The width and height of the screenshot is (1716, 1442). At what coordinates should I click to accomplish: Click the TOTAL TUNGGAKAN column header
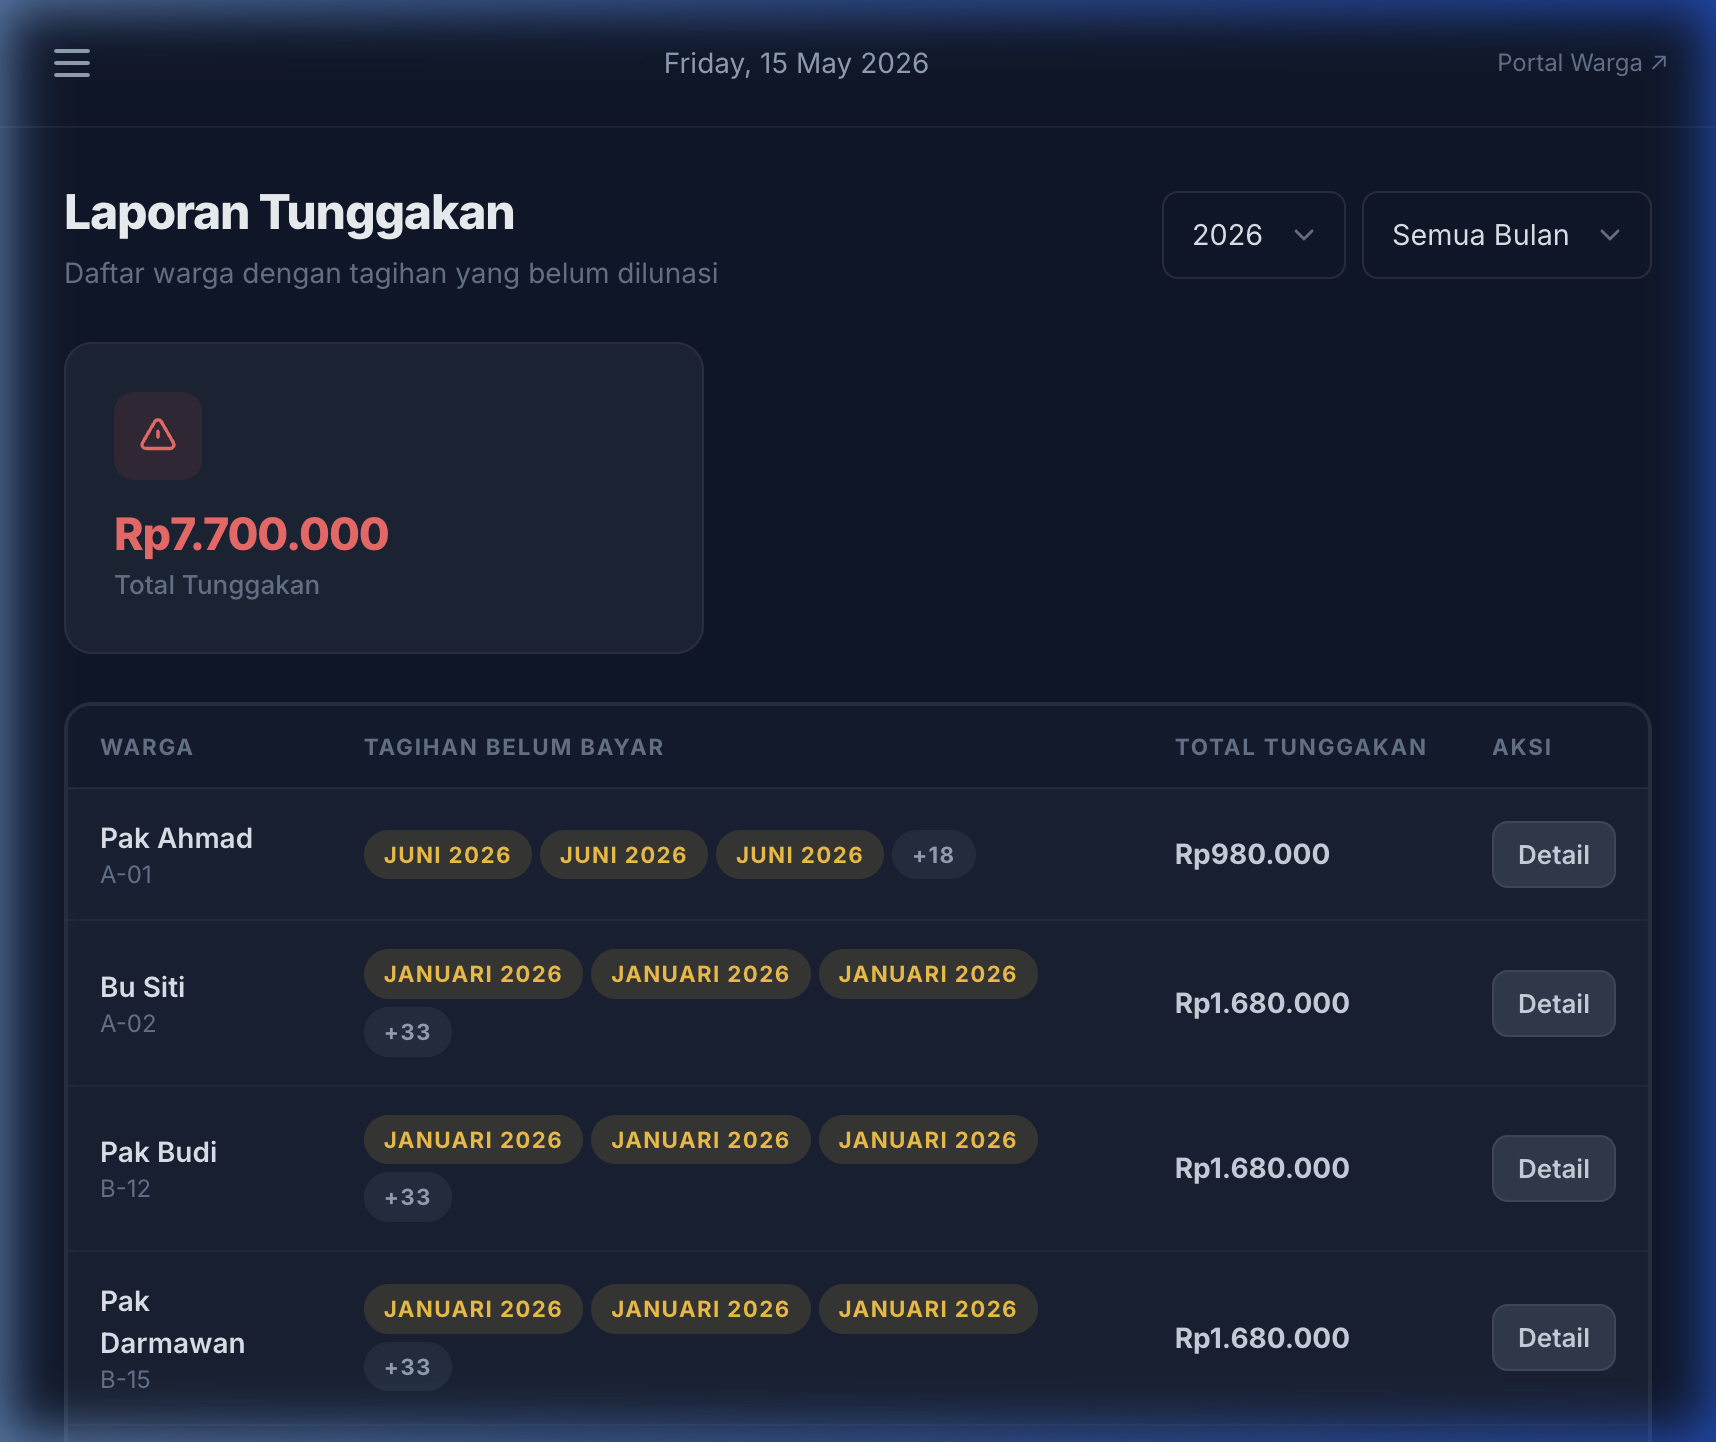(1300, 747)
